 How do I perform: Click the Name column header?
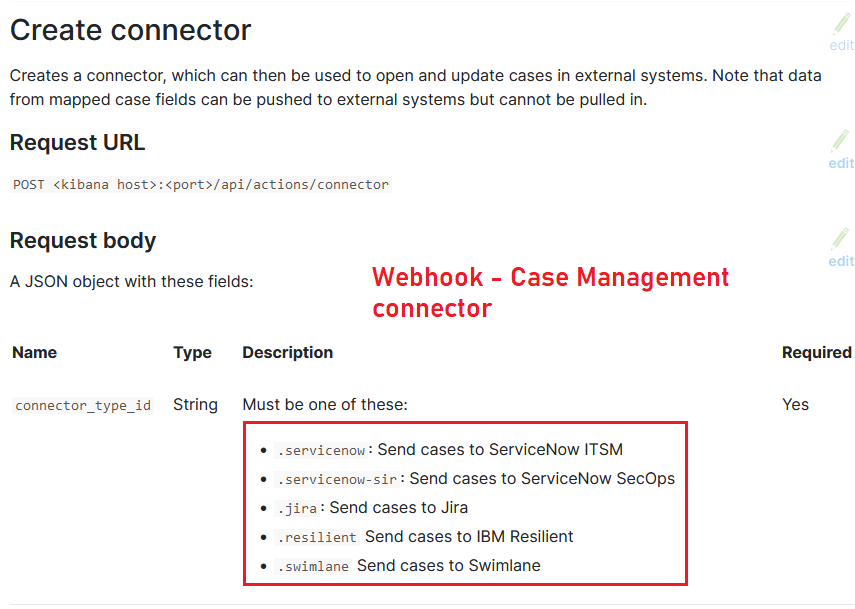[34, 352]
